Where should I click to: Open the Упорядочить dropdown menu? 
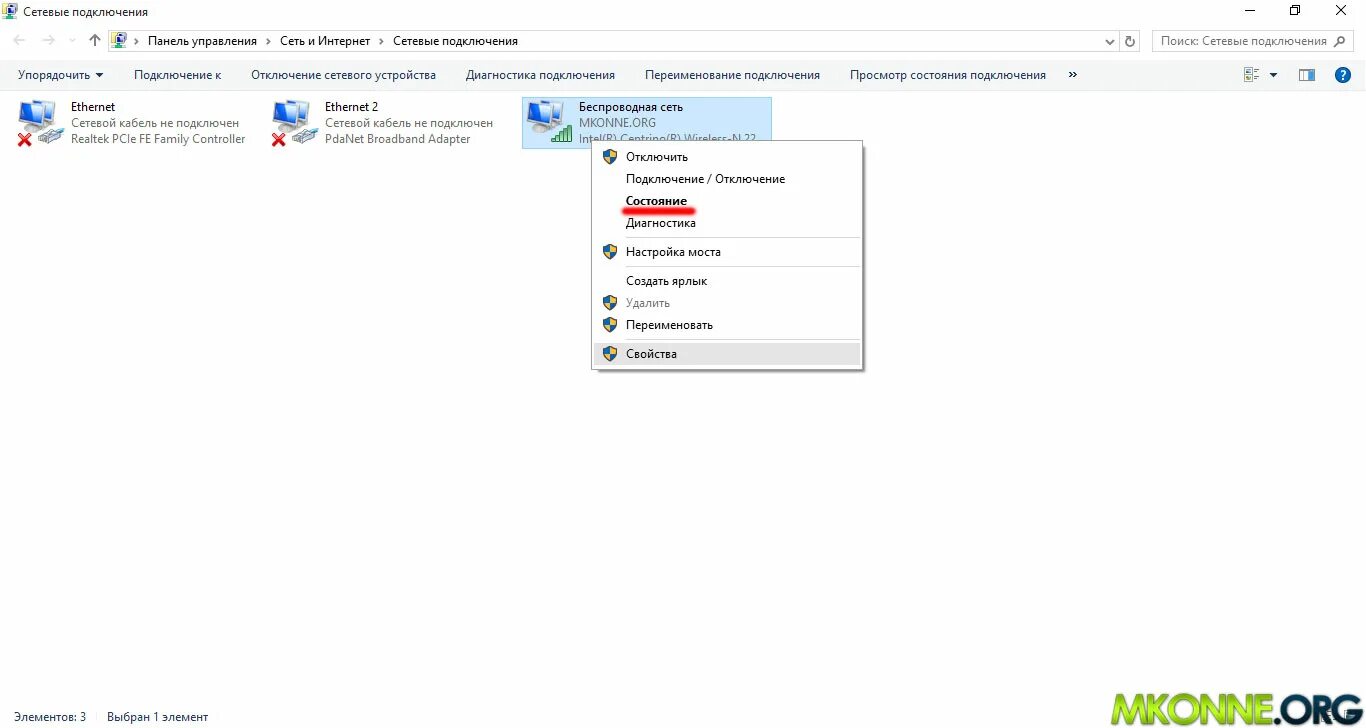[x=61, y=75]
